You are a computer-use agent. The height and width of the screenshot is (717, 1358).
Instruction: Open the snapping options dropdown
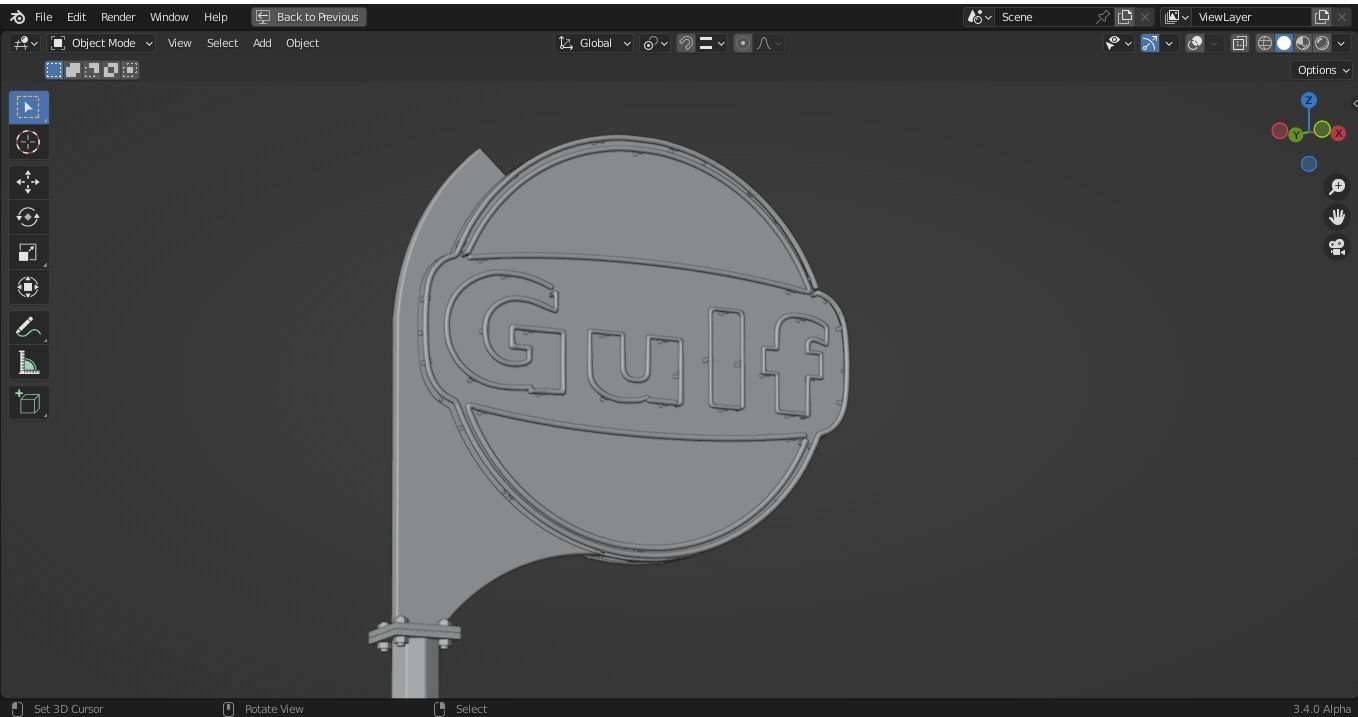pyautogui.click(x=712, y=43)
